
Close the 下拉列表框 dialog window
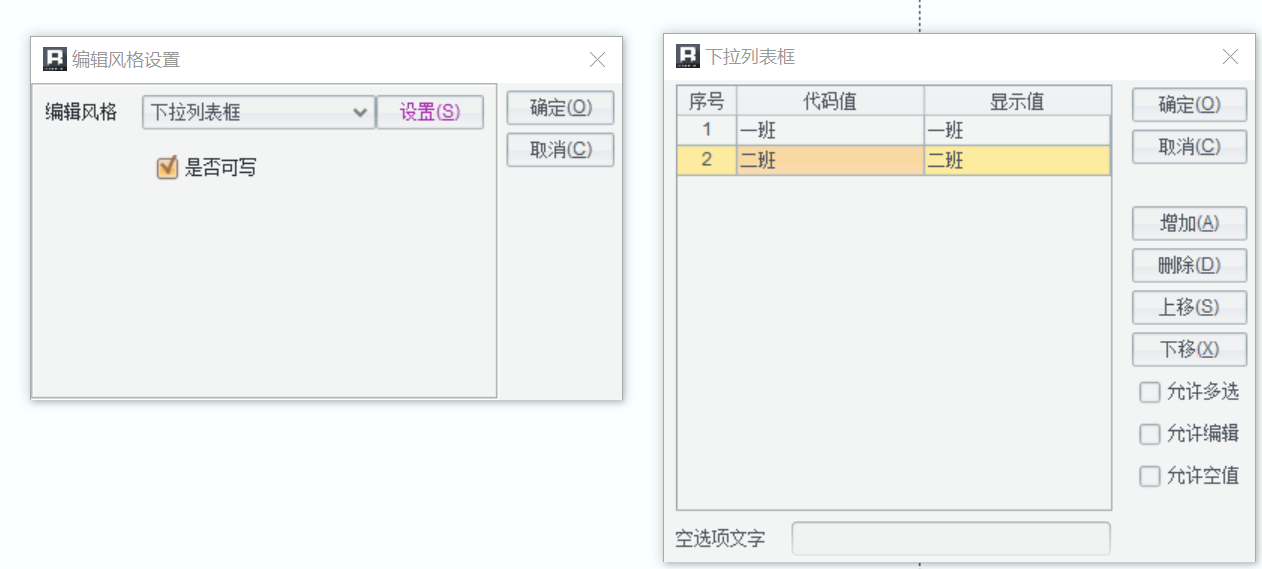coord(1230,57)
